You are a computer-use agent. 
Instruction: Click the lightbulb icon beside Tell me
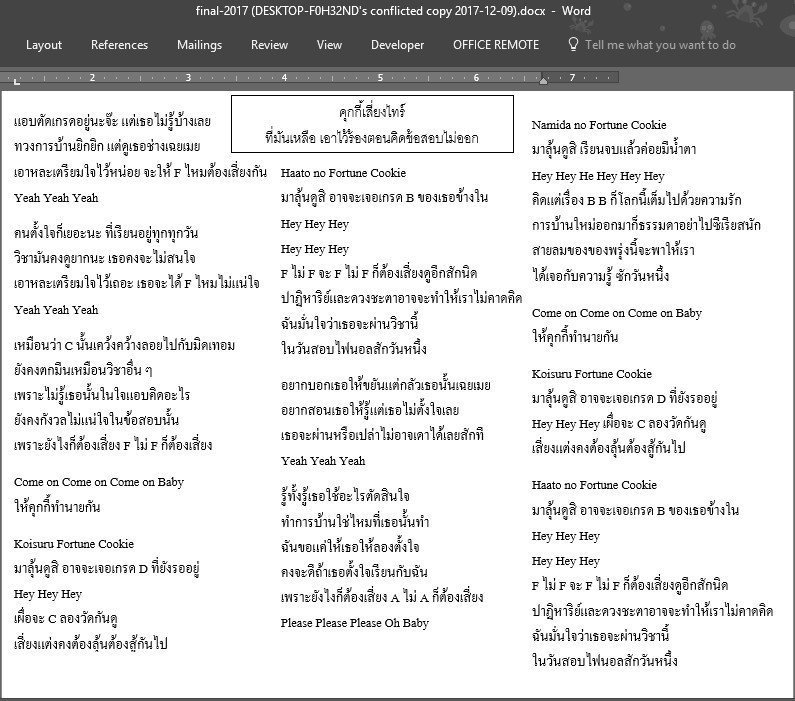tap(573, 44)
